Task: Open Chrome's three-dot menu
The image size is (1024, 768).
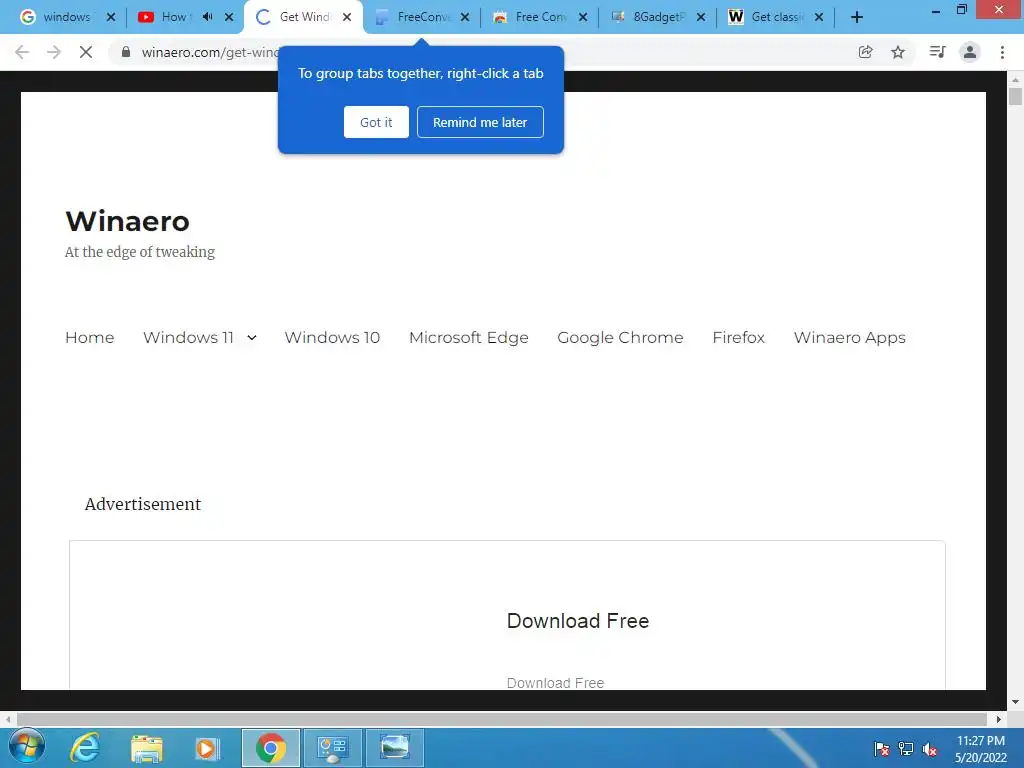Action: [1002, 52]
